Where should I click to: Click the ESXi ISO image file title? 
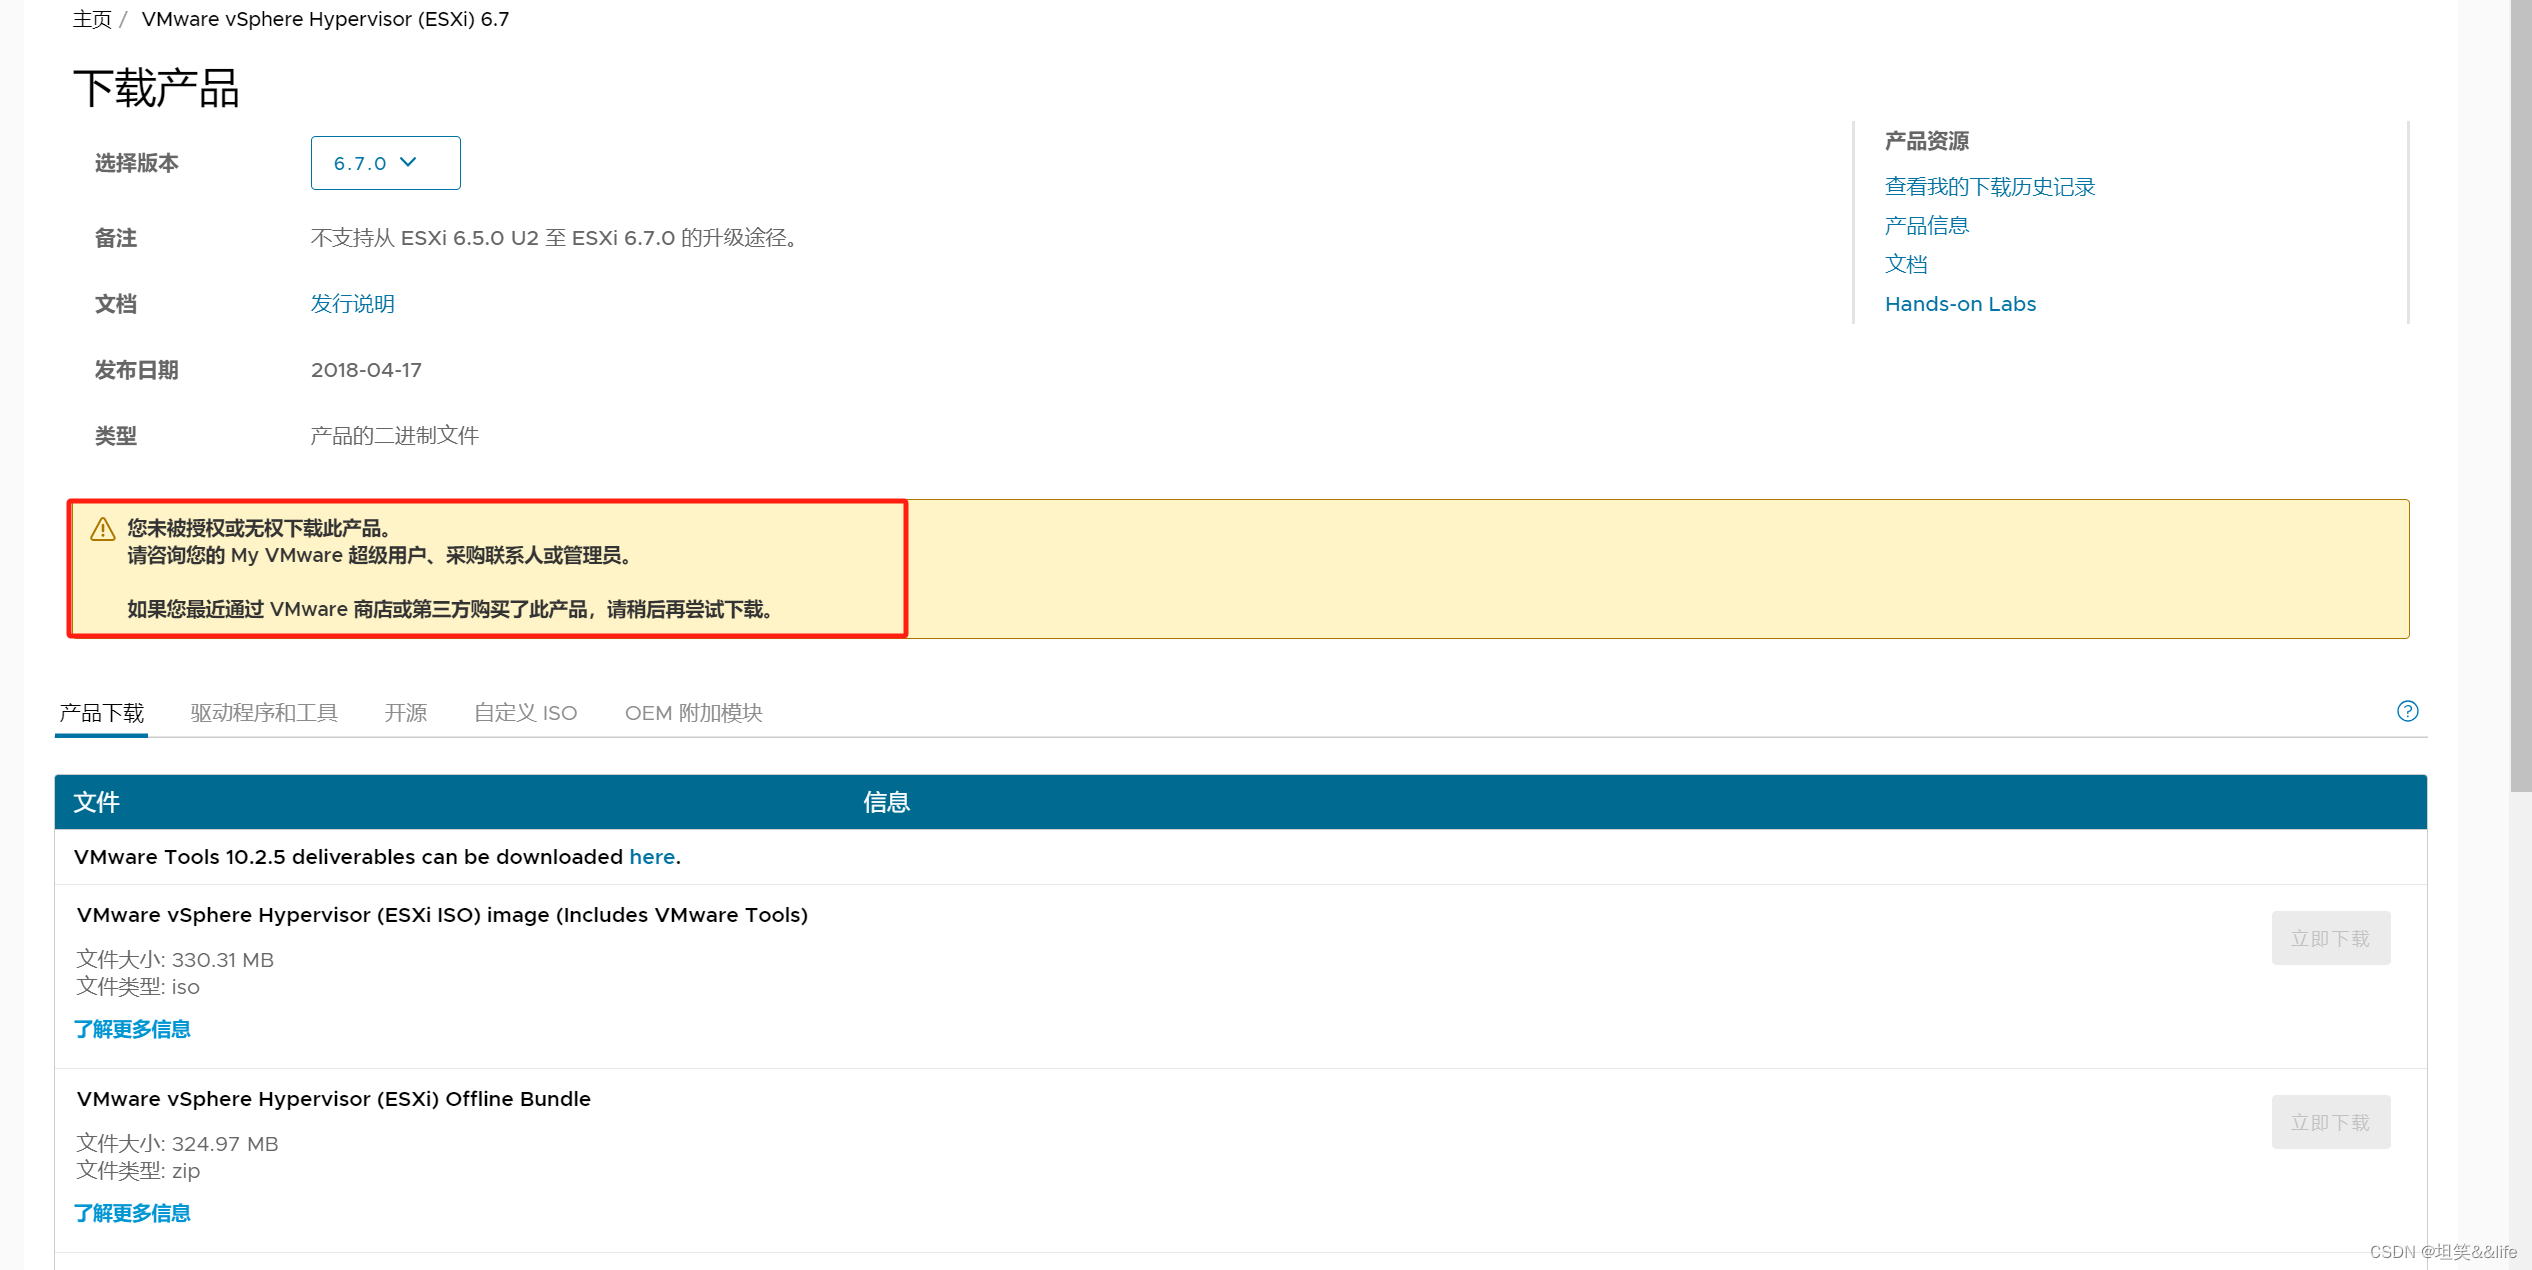coord(442,915)
